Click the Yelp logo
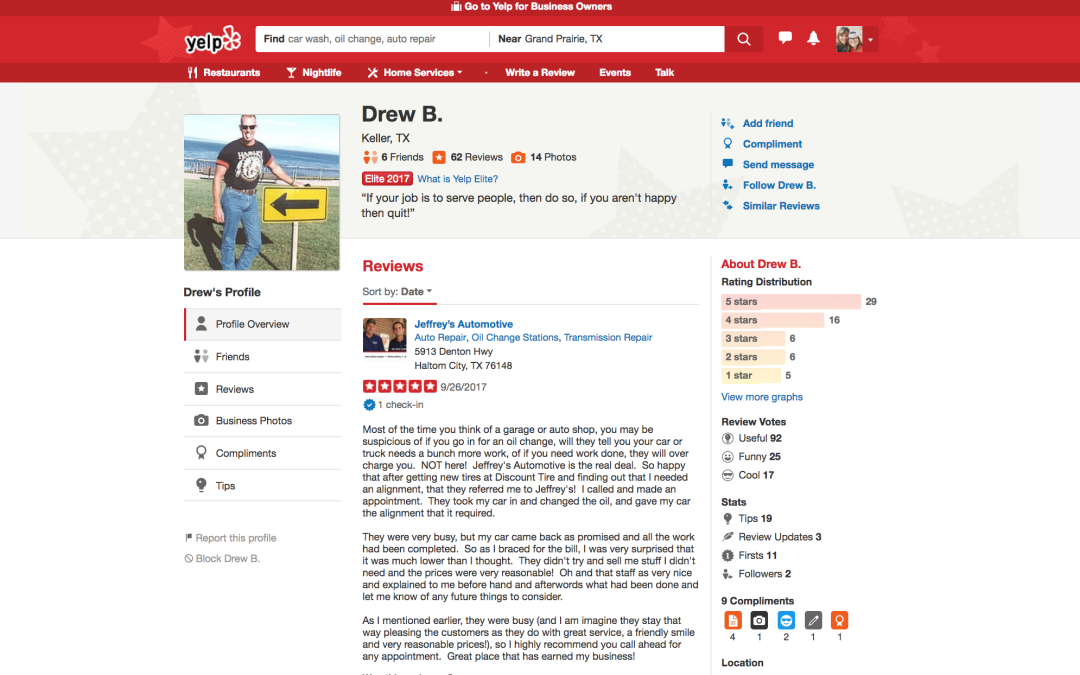 tap(213, 40)
